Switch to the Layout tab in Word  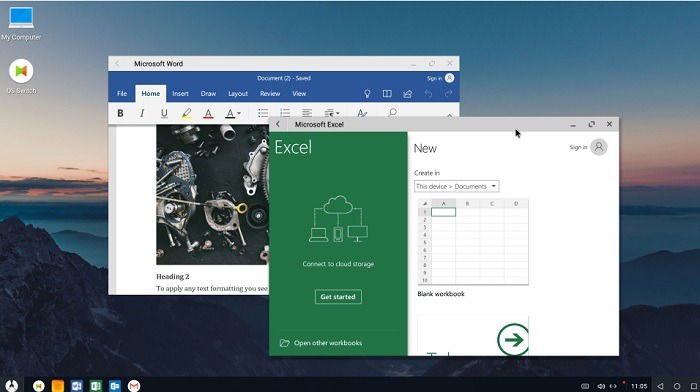pyautogui.click(x=238, y=94)
